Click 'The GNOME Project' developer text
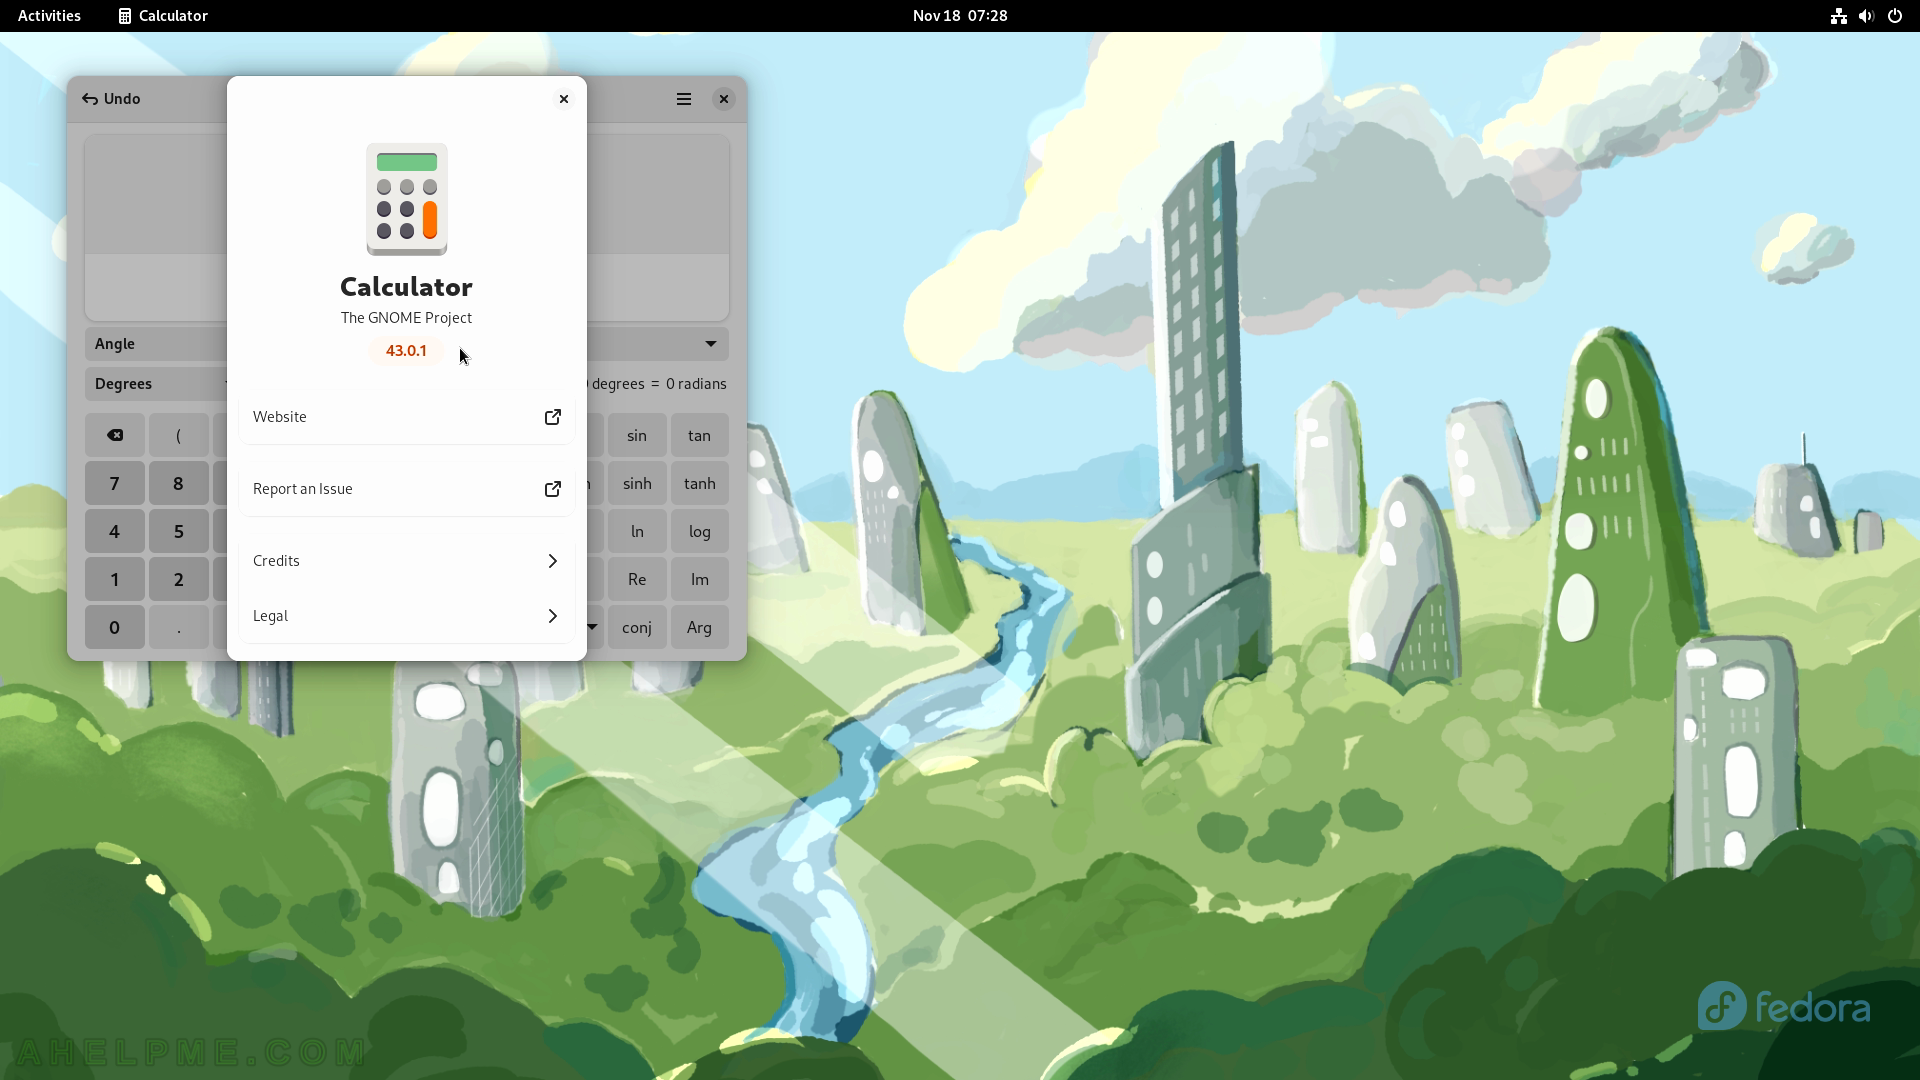This screenshot has width=1920, height=1080. click(406, 318)
